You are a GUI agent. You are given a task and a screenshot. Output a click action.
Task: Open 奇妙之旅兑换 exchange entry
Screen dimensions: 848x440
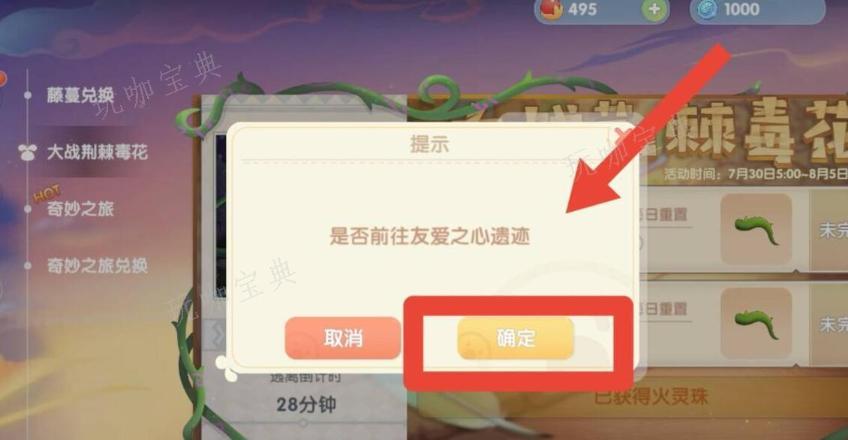pyautogui.click(x=97, y=265)
